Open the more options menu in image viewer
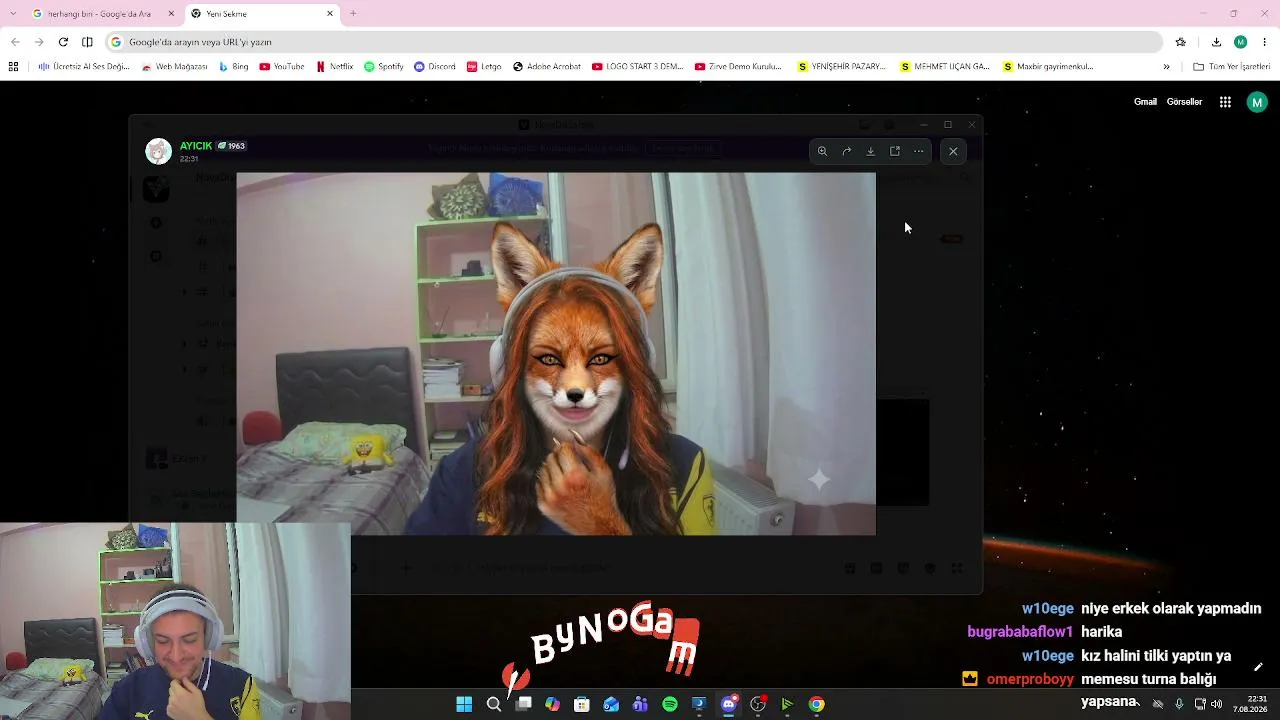The image size is (1280, 720). [919, 151]
